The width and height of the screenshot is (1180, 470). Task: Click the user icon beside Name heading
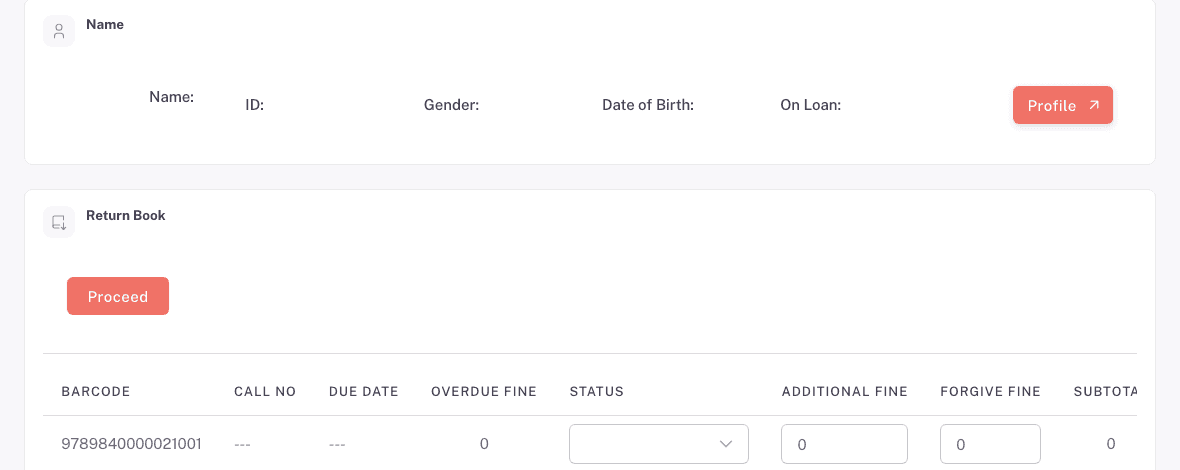(59, 31)
